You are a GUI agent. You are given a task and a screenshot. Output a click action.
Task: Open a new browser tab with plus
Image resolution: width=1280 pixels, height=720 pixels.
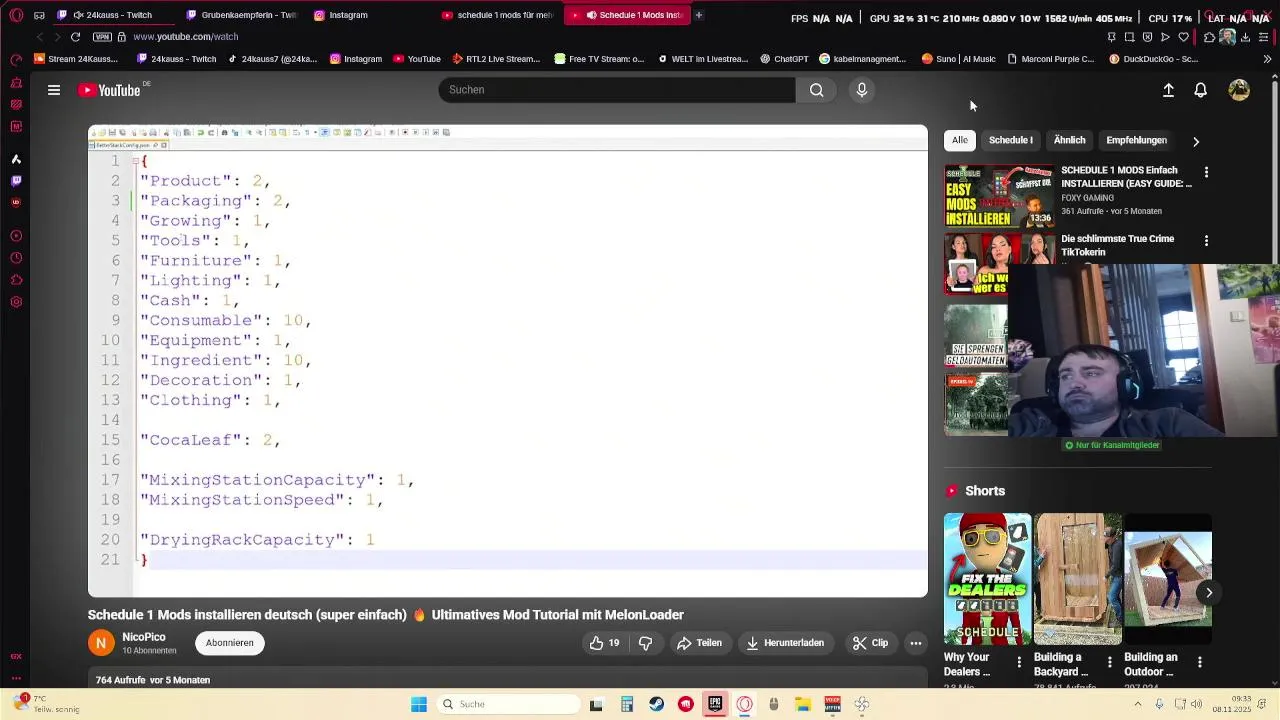(x=698, y=15)
